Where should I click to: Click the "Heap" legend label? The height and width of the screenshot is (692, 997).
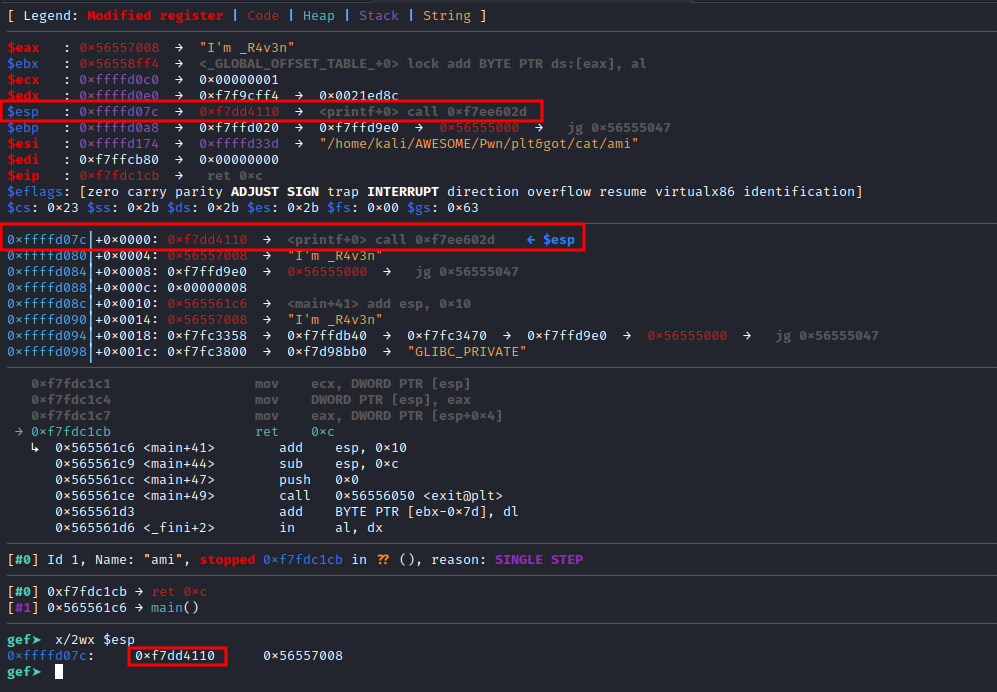click(318, 15)
